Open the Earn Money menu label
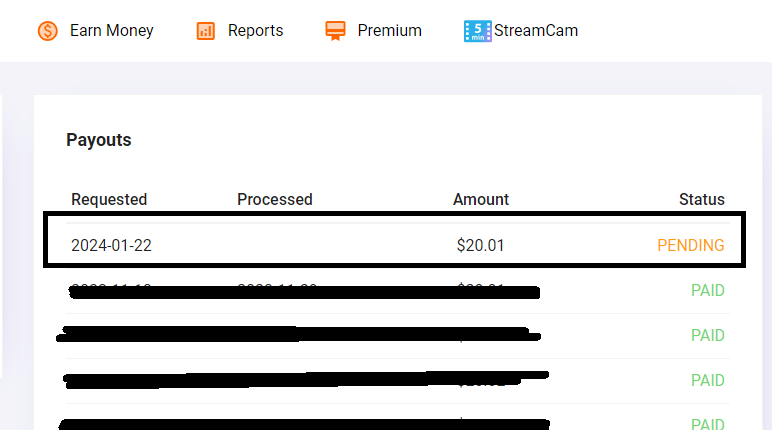Viewport: 772px width, 430px height. (x=111, y=31)
